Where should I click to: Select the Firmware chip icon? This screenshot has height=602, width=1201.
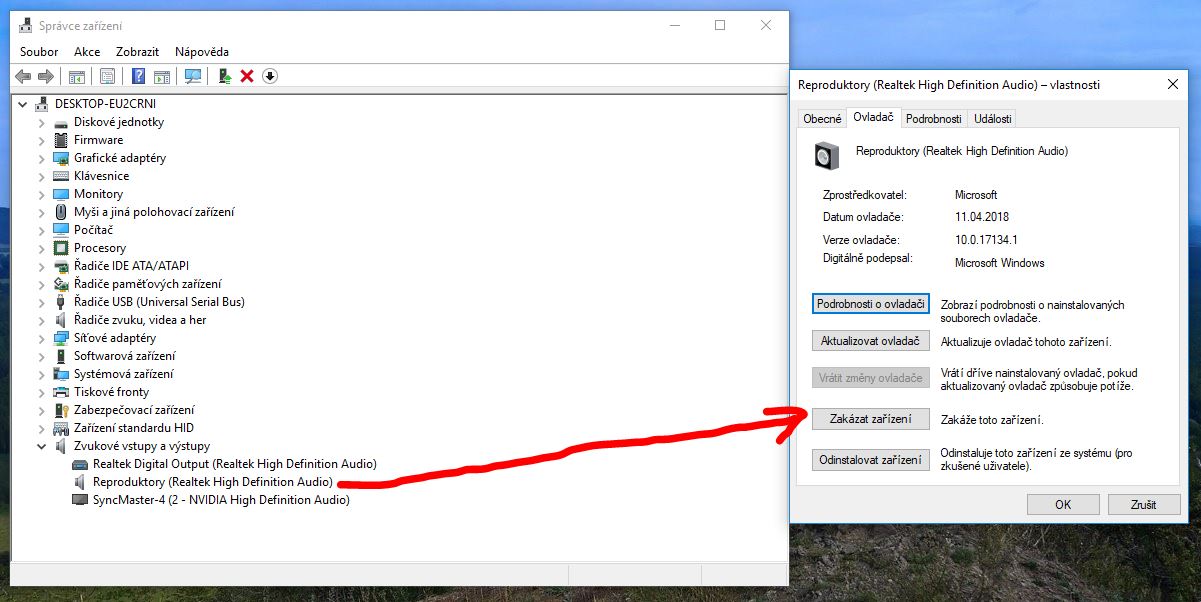click(x=61, y=140)
